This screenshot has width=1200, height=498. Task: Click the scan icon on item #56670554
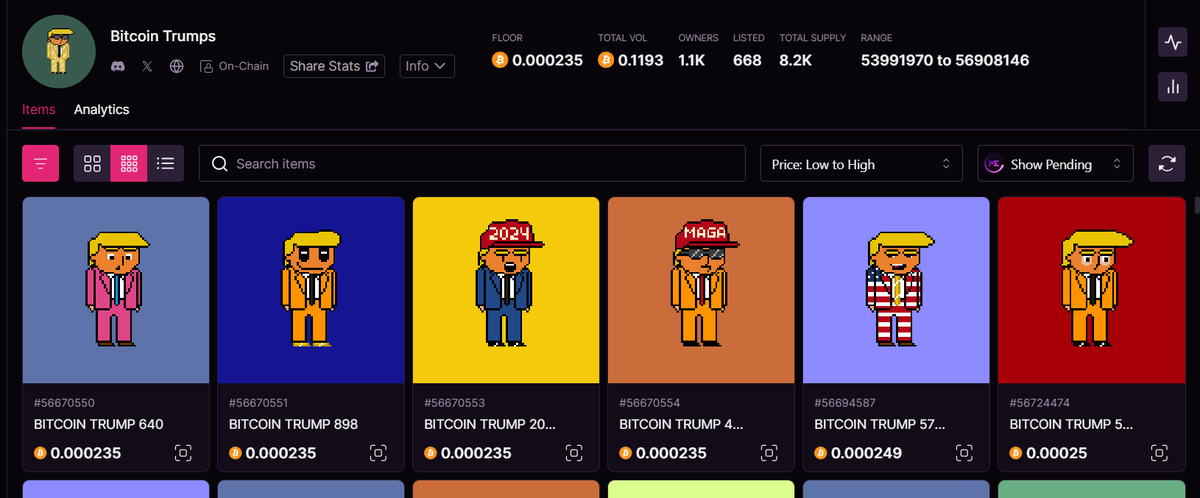[769, 453]
